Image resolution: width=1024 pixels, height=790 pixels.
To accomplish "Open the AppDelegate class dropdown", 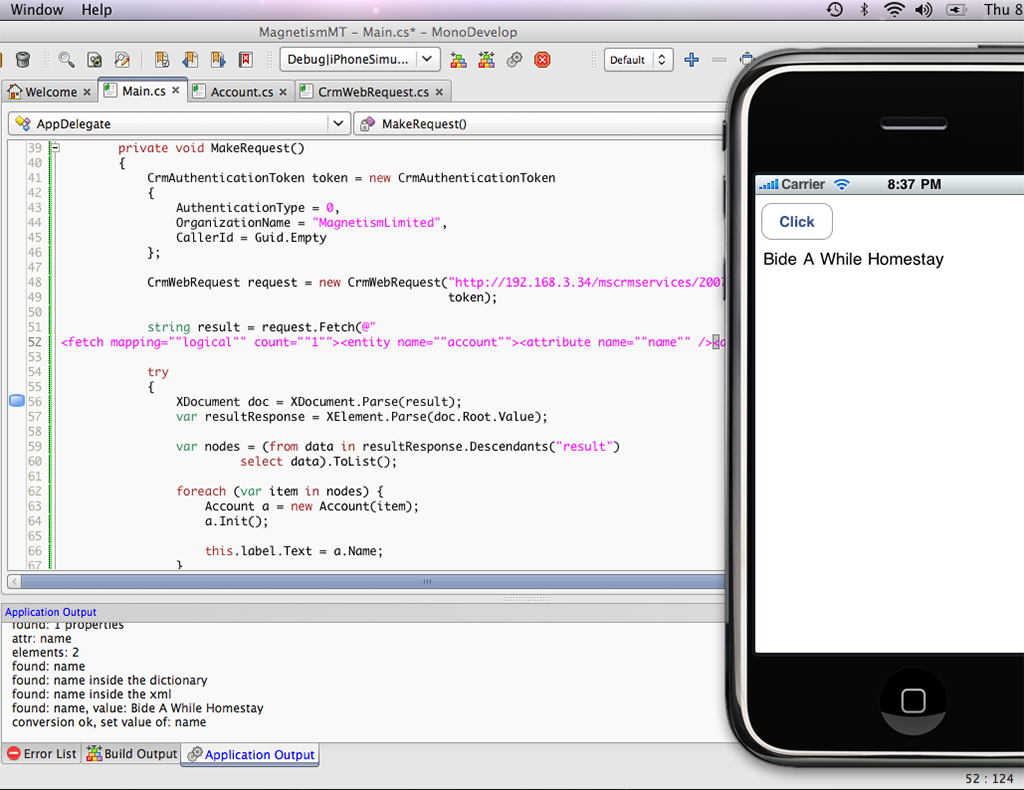I will click(x=175, y=122).
